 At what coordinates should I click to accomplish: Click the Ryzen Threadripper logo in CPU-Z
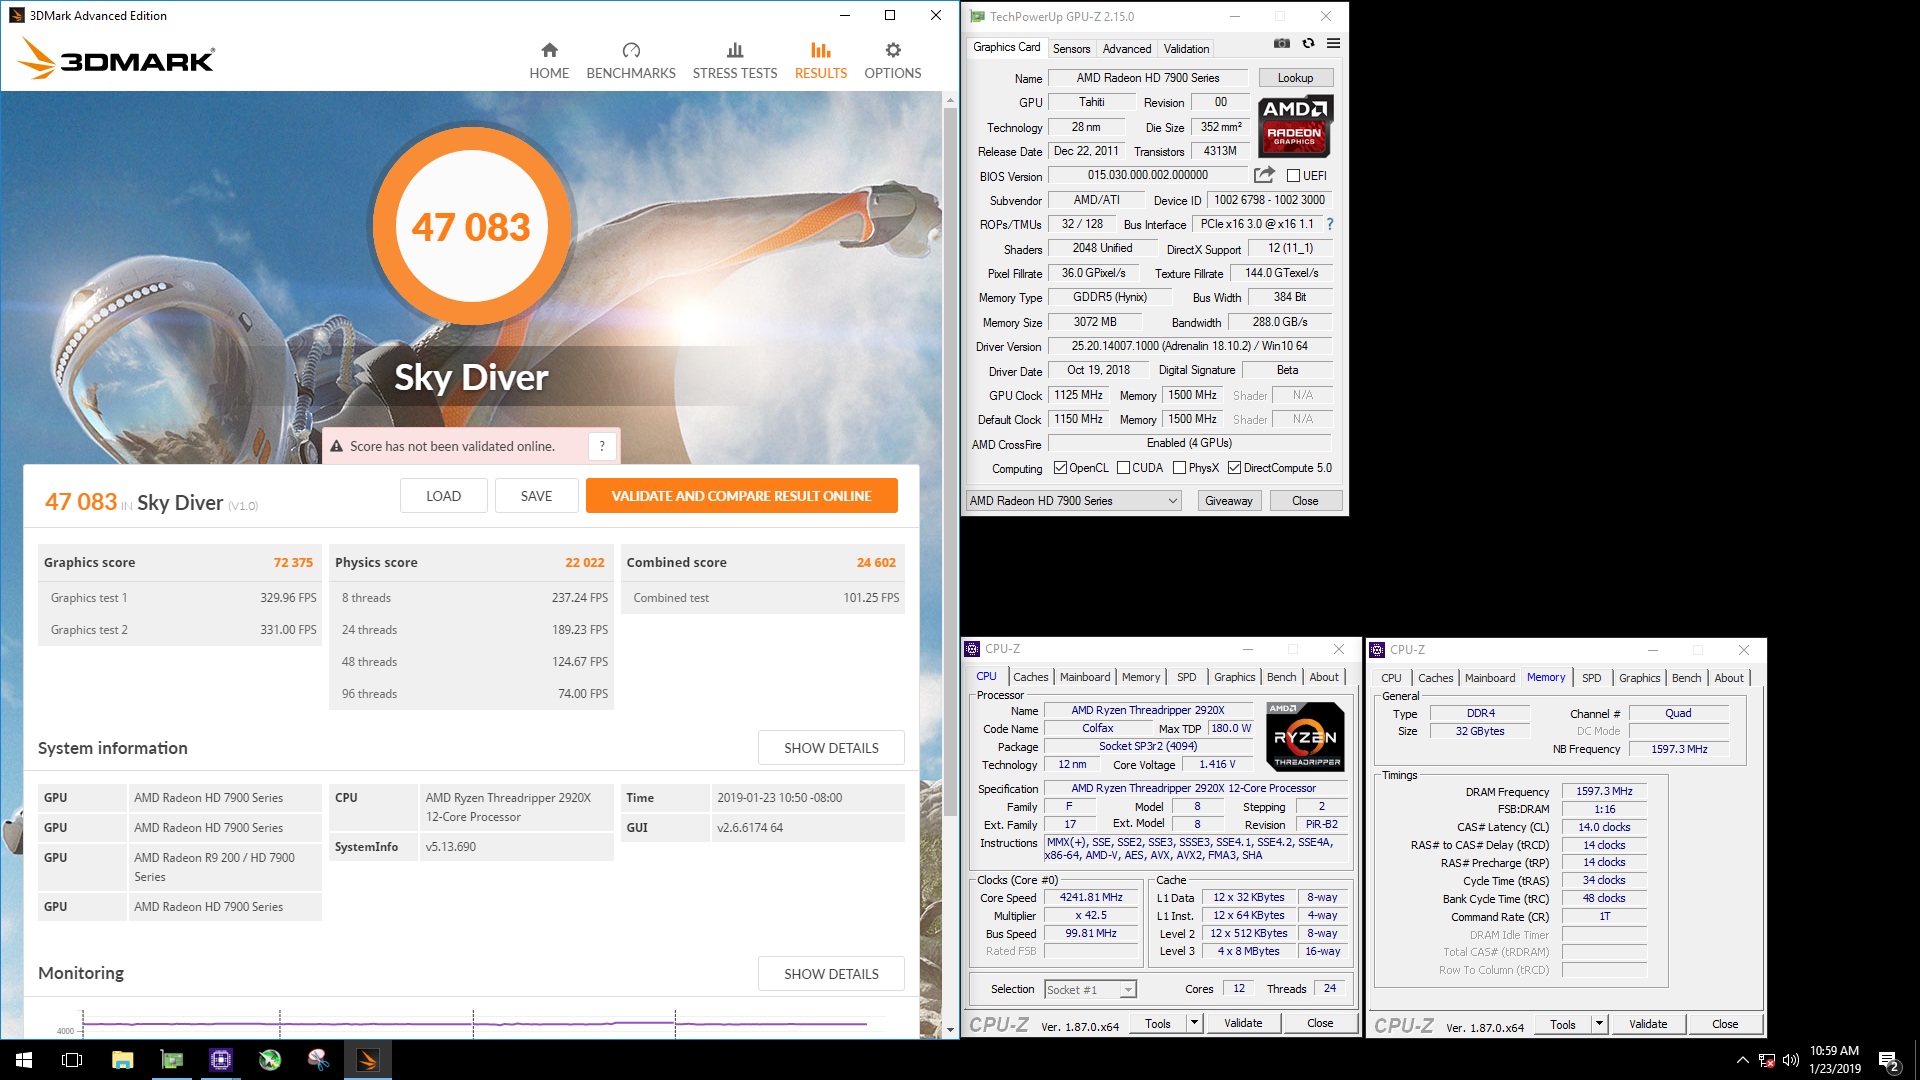(x=1305, y=737)
